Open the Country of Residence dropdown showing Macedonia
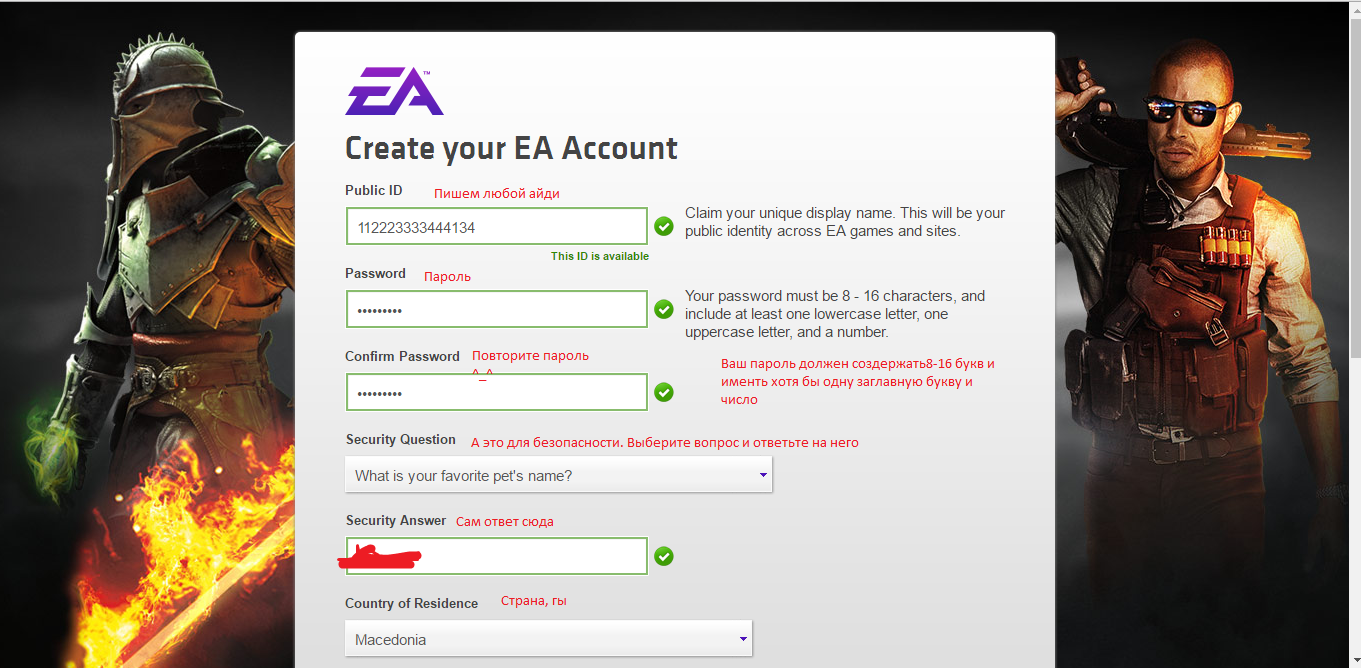The image size is (1361, 668). point(548,639)
